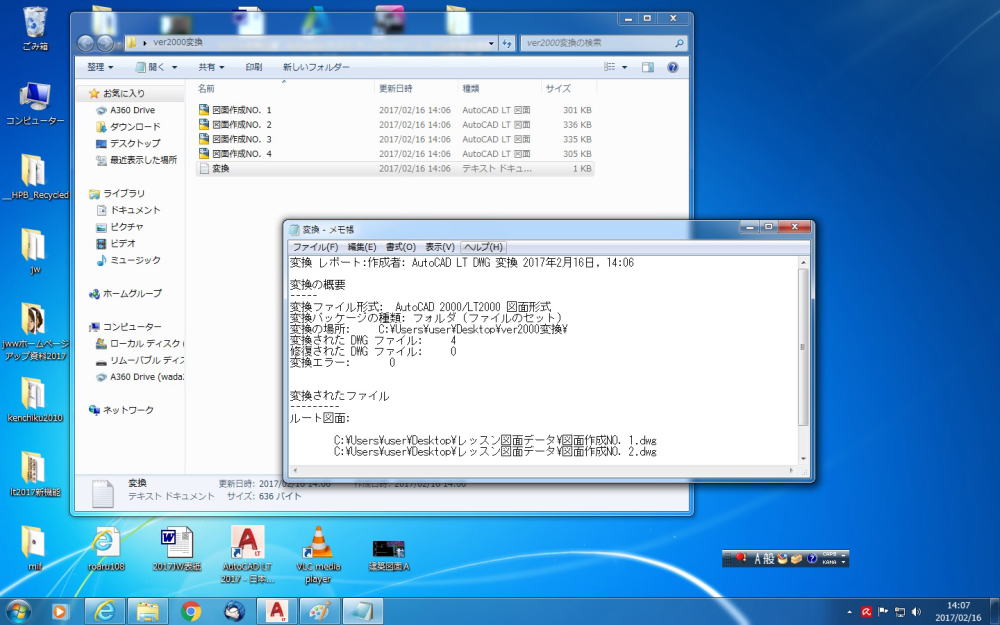Show hidden system tray icons

point(849,612)
